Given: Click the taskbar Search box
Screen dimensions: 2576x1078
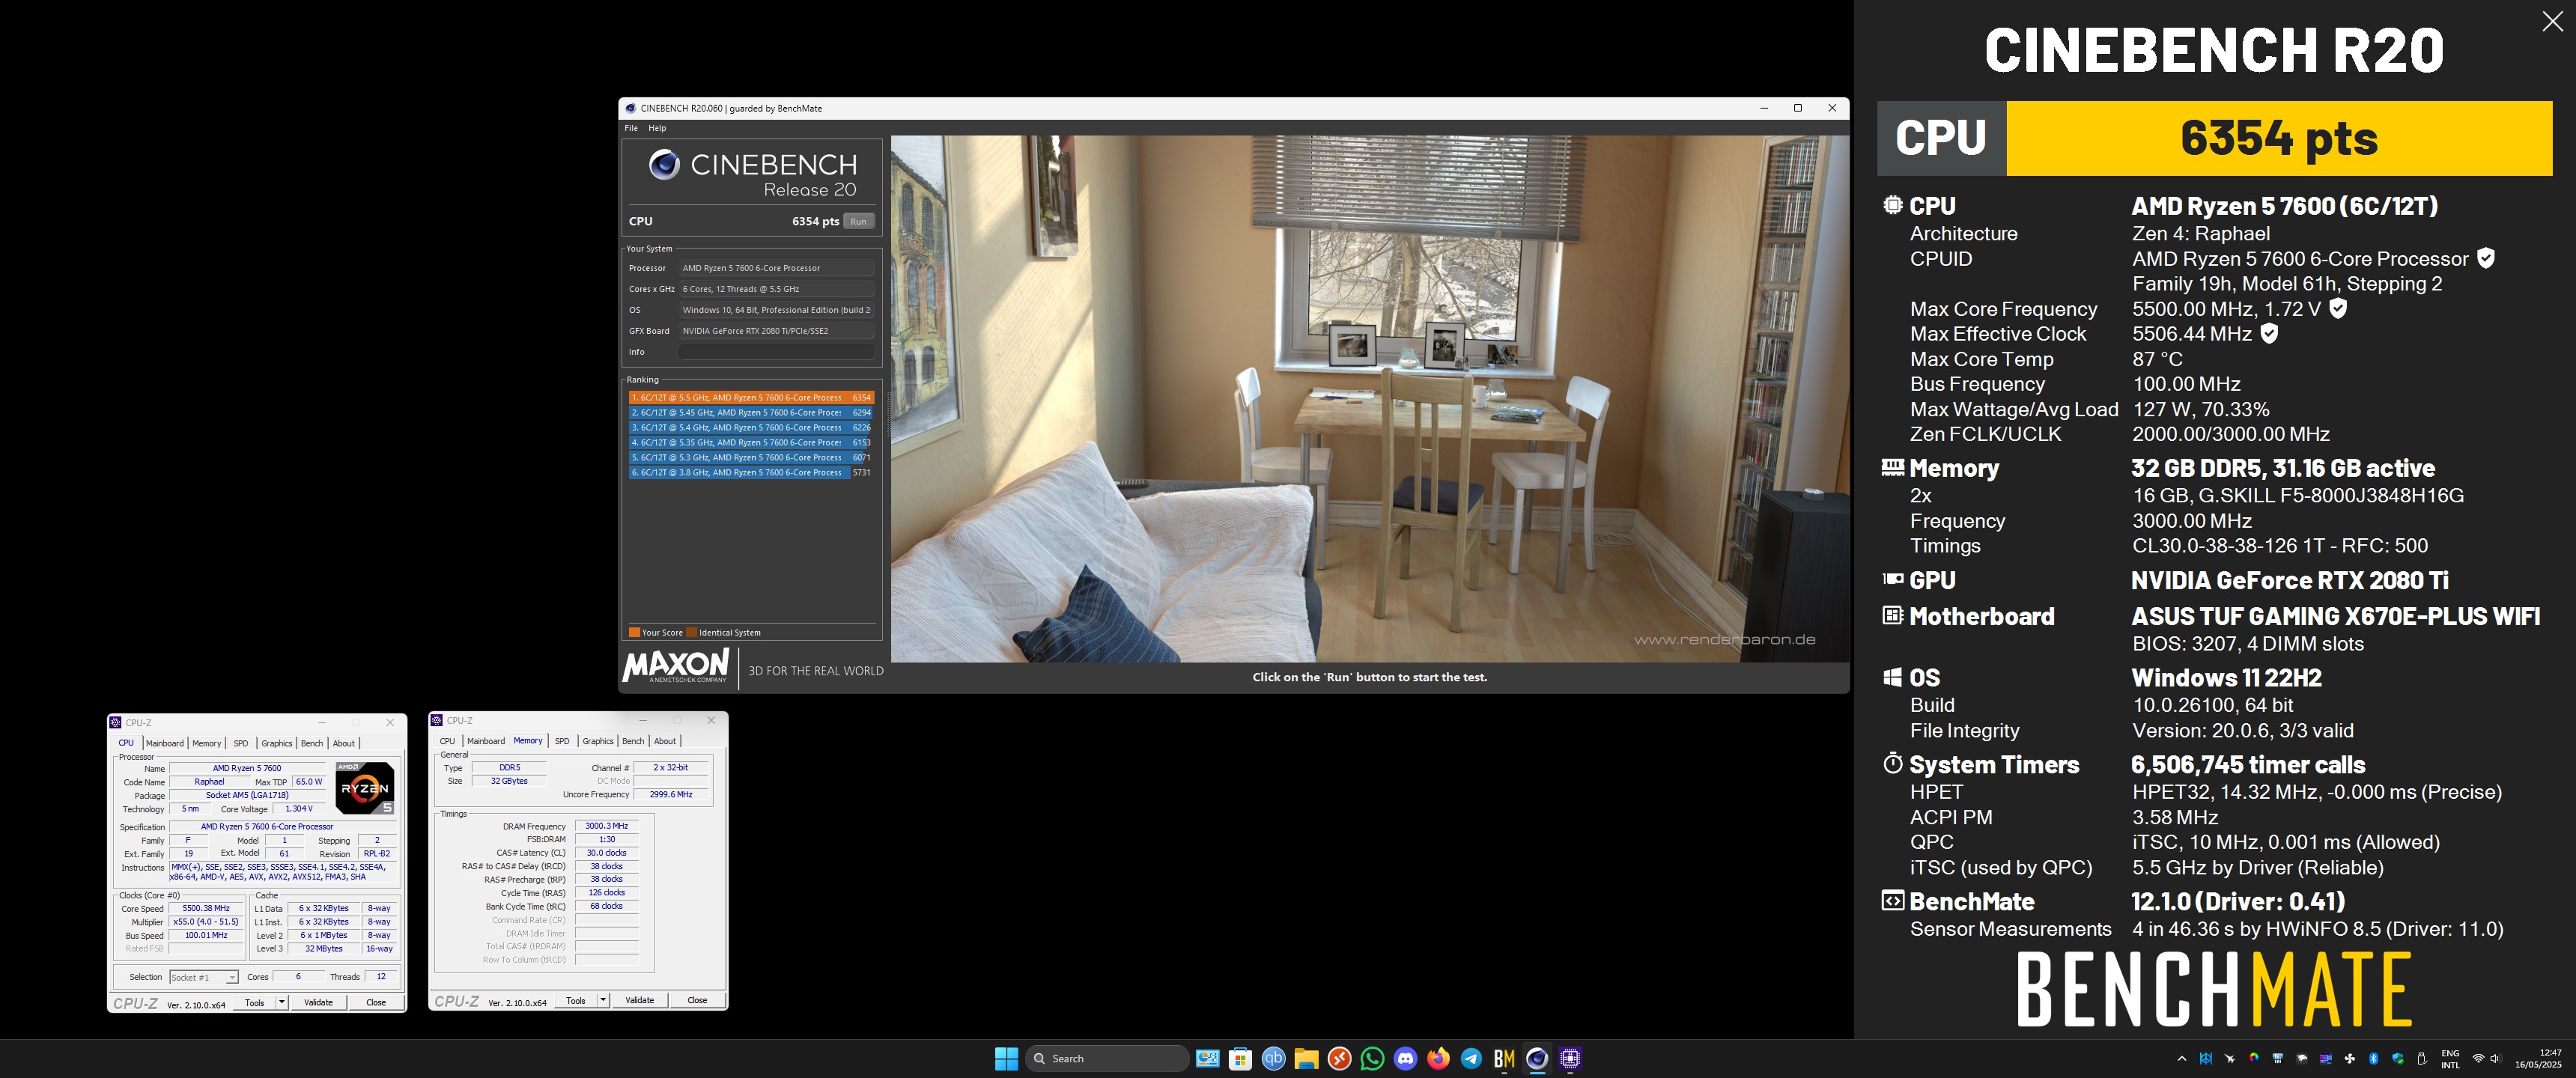Looking at the screenshot, I should pyautogui.click(x=1107, y=1058).
